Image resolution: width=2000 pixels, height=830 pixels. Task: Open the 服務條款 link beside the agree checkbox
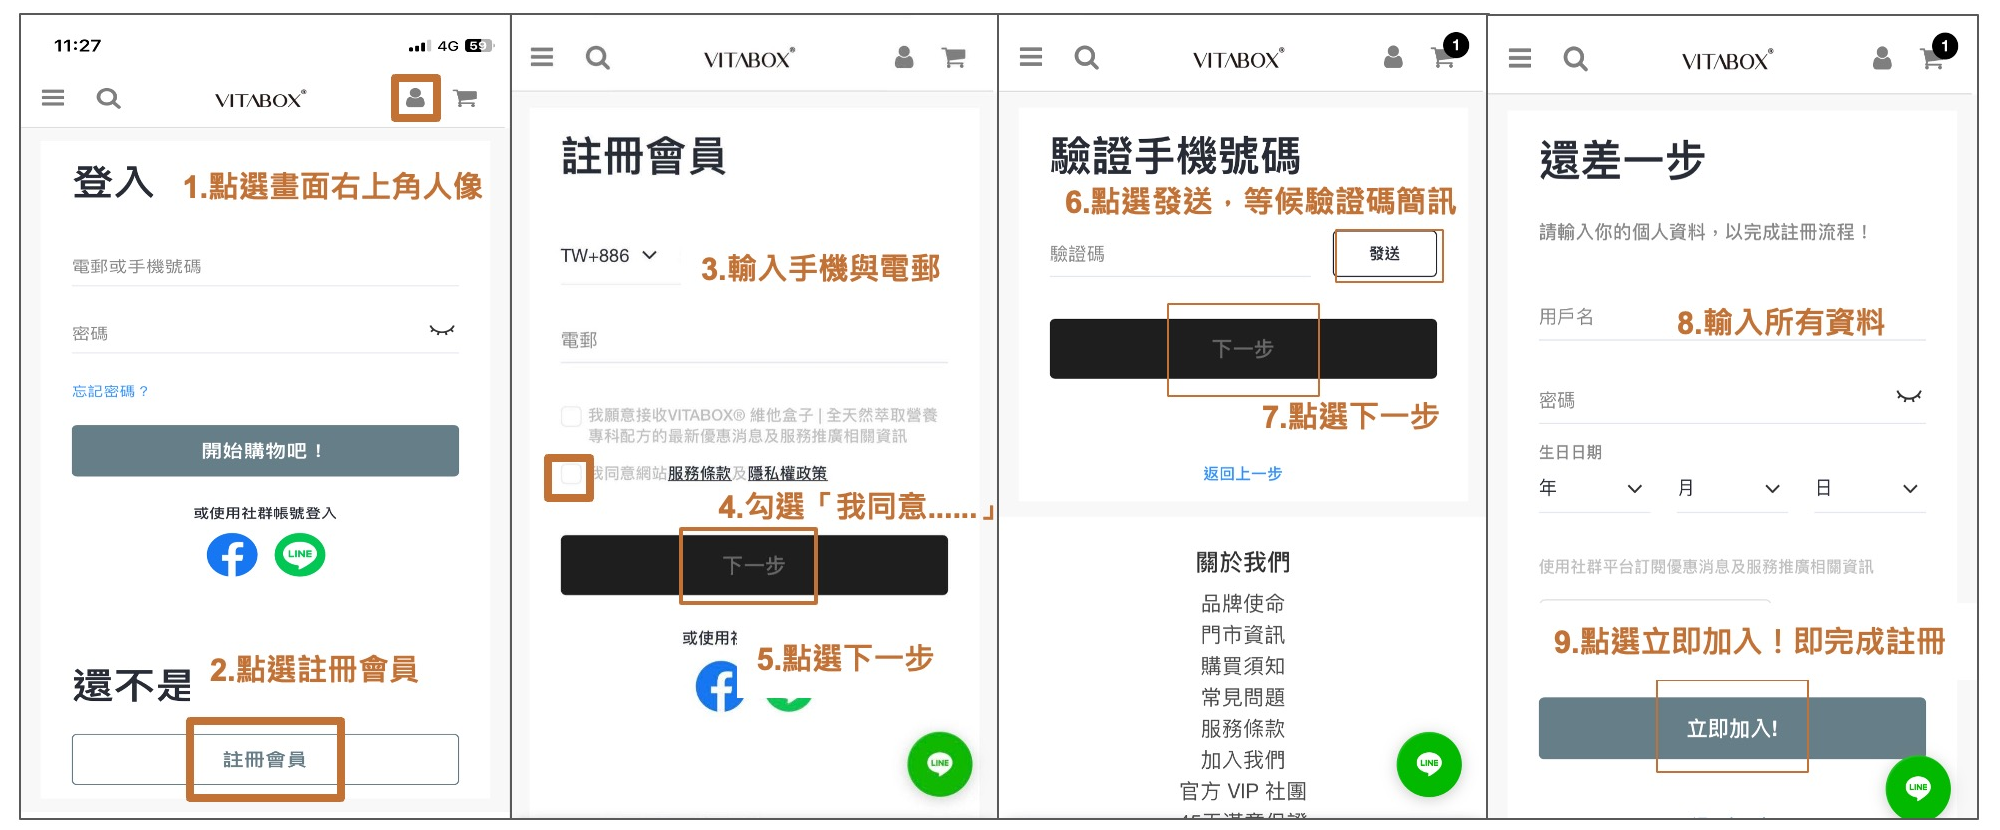click(x=699, y=474)
